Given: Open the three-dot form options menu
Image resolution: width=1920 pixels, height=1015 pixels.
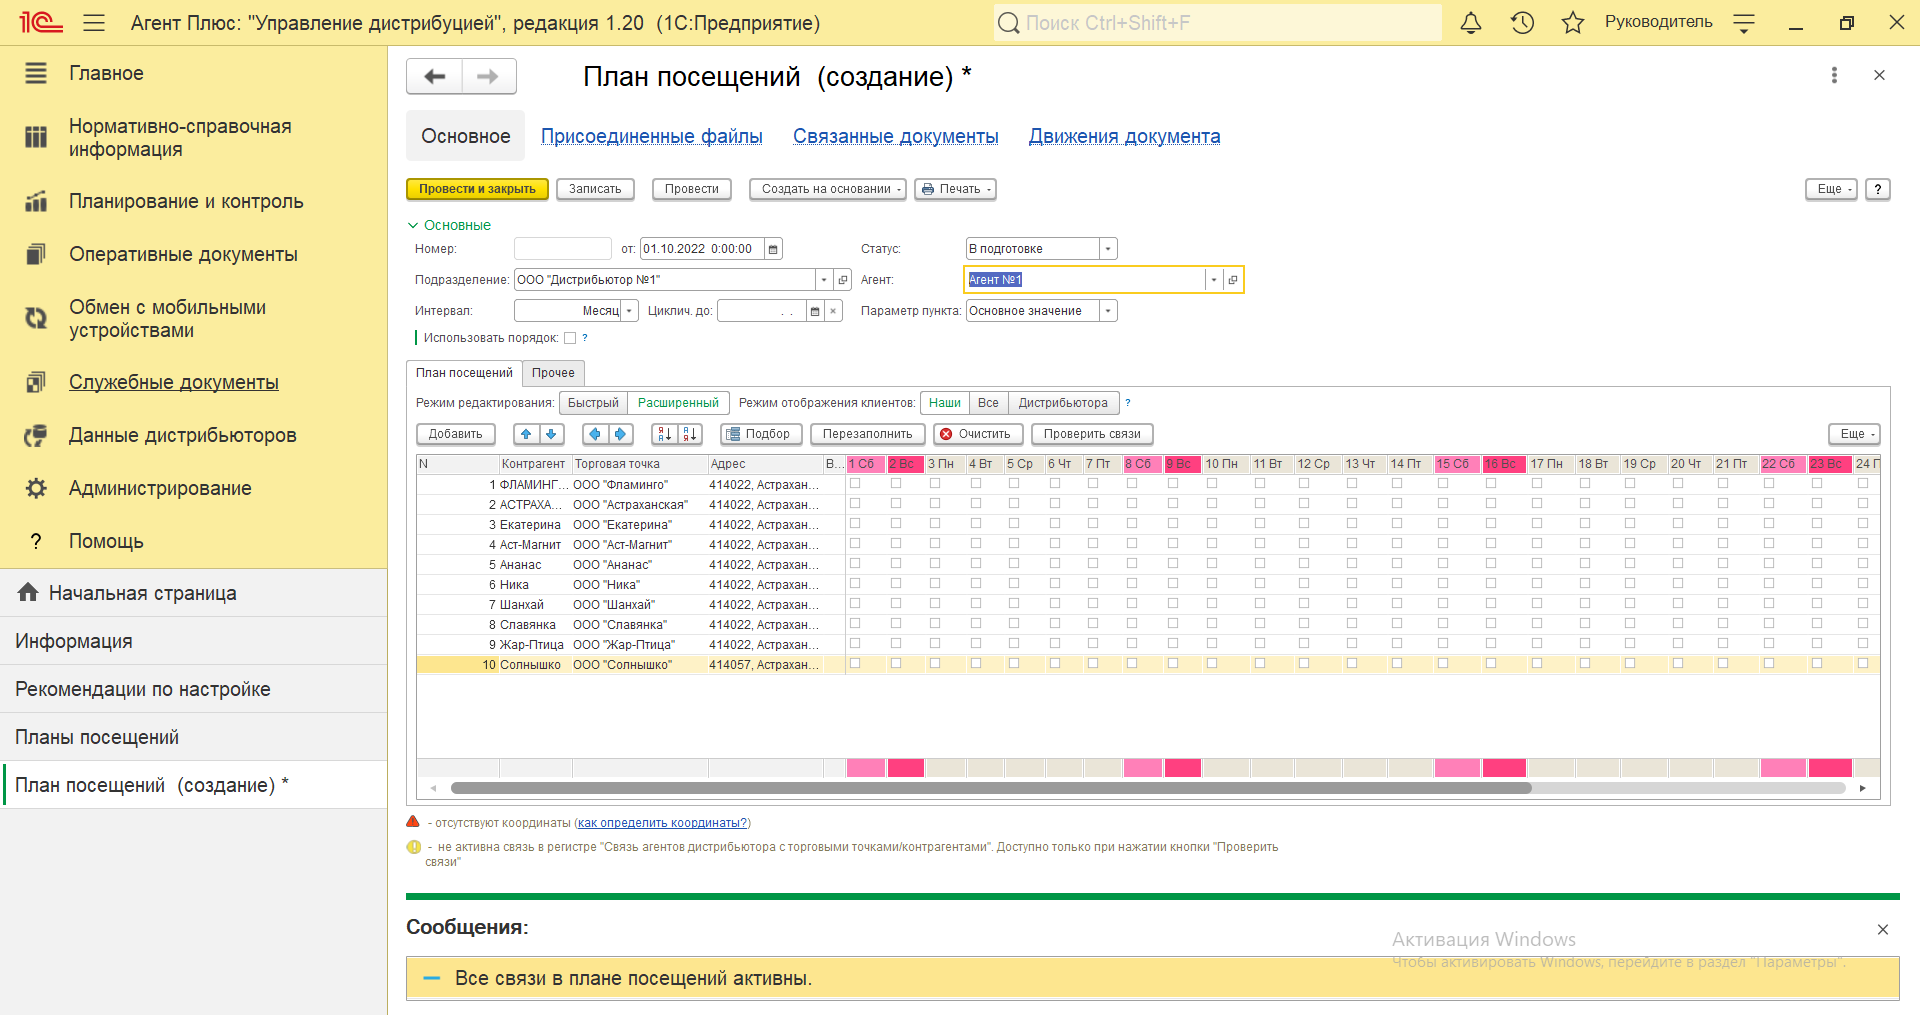Looking at the screenshot, I should (1834, 75).
